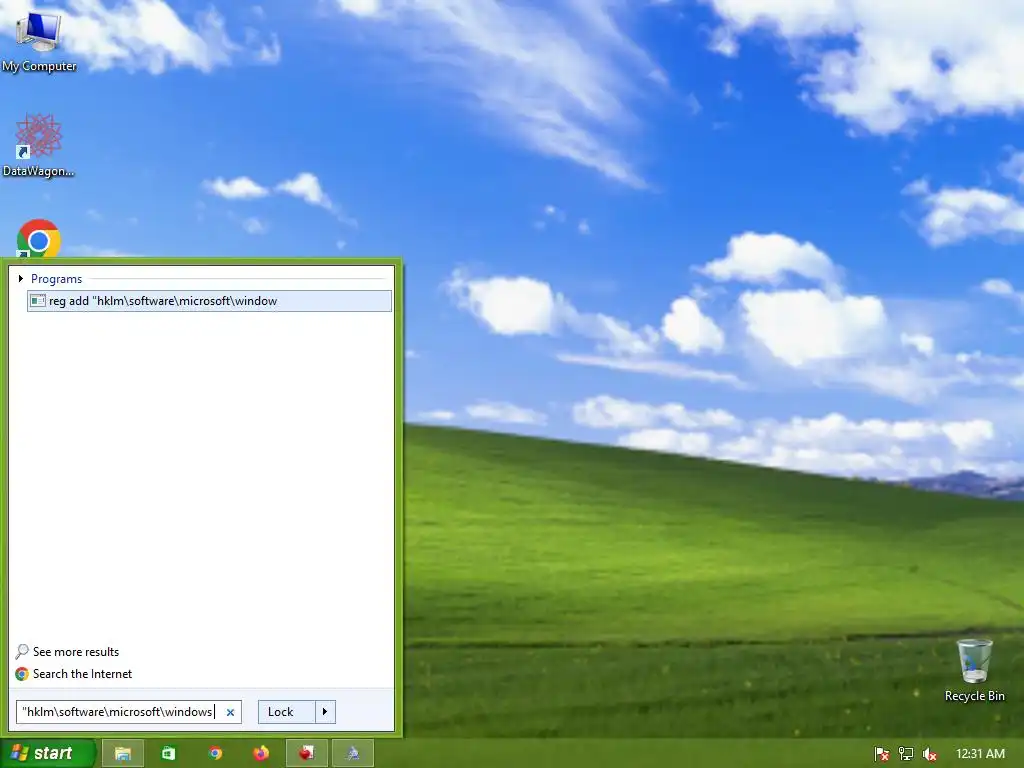Open the Microsoft Store taskbar icon

(x=168, y=754)
